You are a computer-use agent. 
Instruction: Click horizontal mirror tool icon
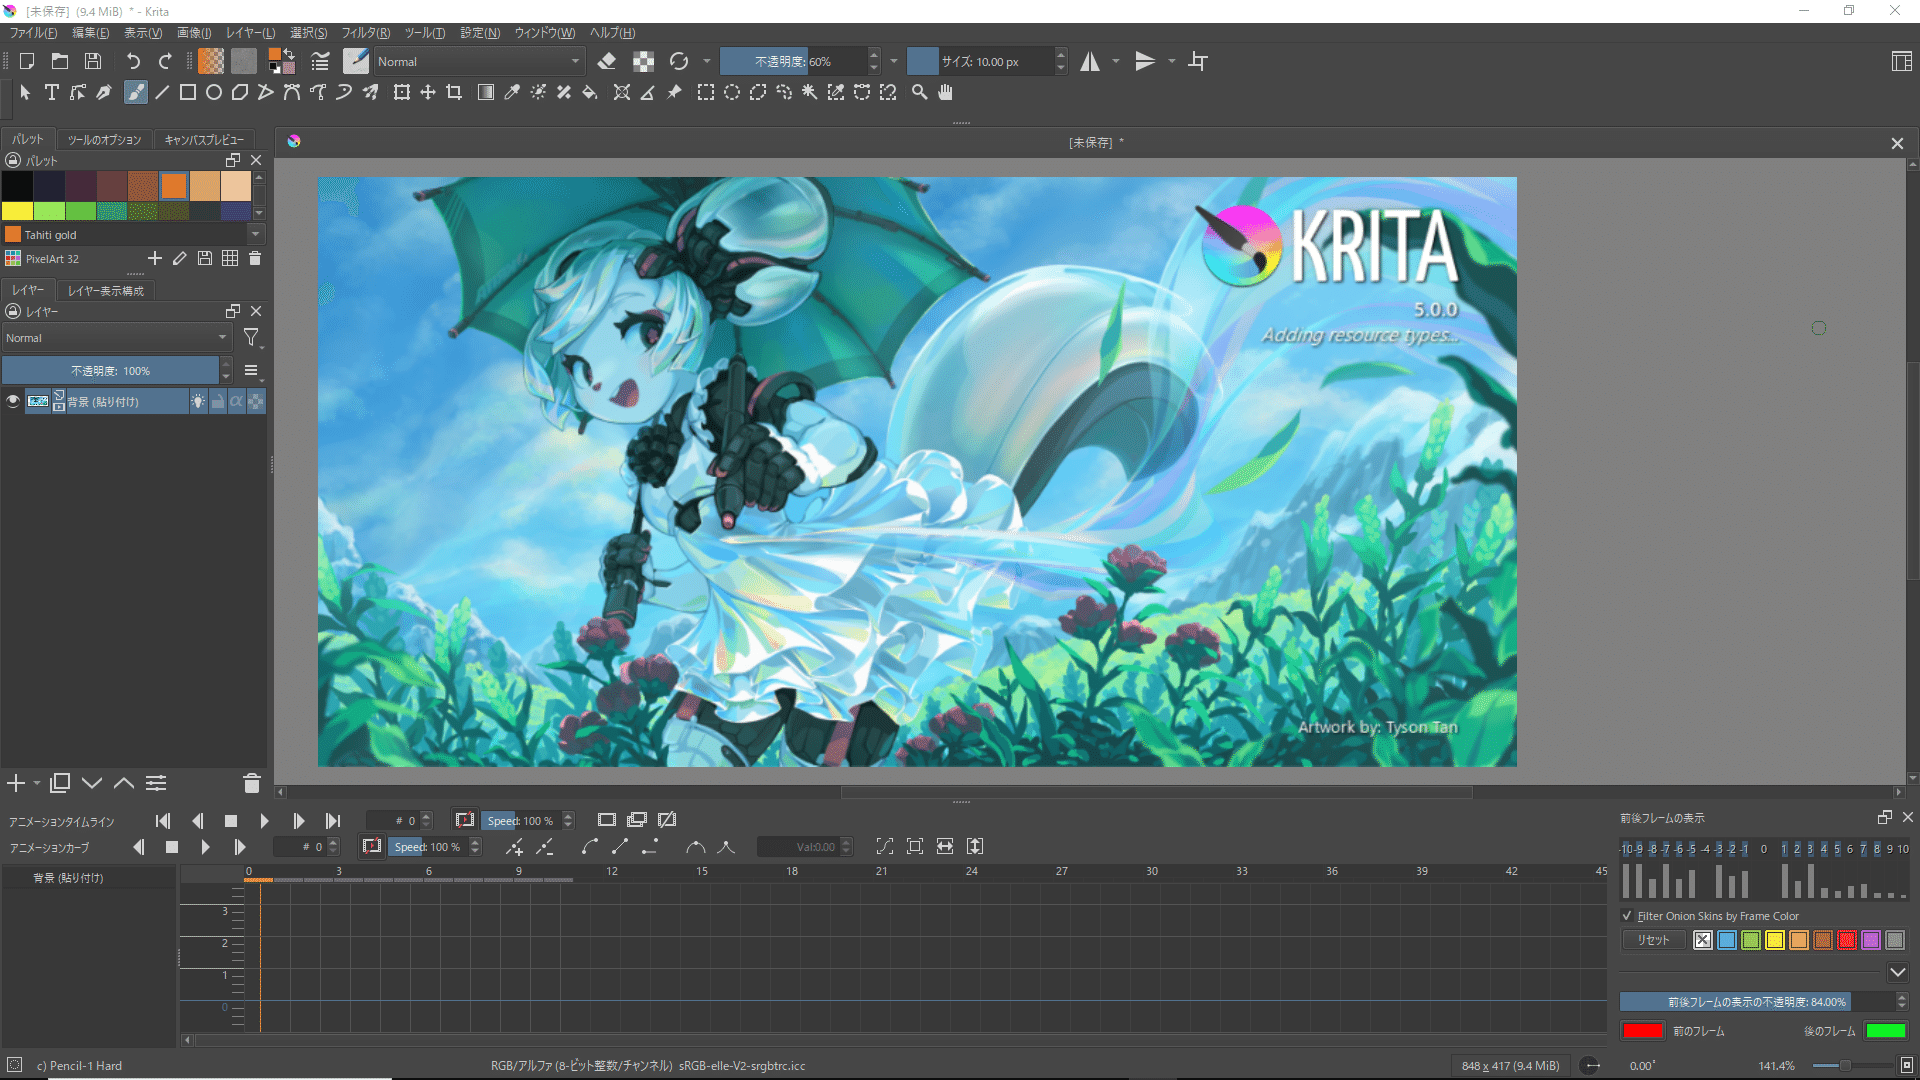pyautogui.click(x=1090, y=61)
